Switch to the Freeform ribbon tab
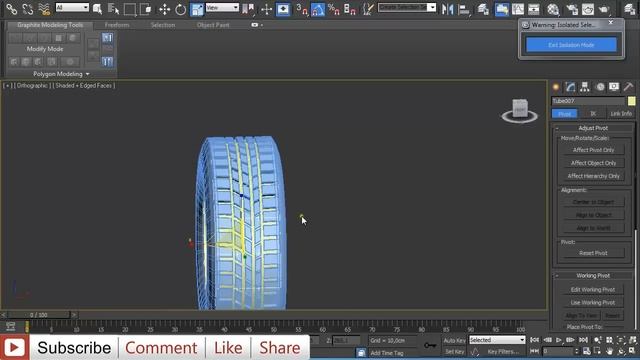This screenshot has height=360, width=640. pyautogui.click(x=117, y=25)
